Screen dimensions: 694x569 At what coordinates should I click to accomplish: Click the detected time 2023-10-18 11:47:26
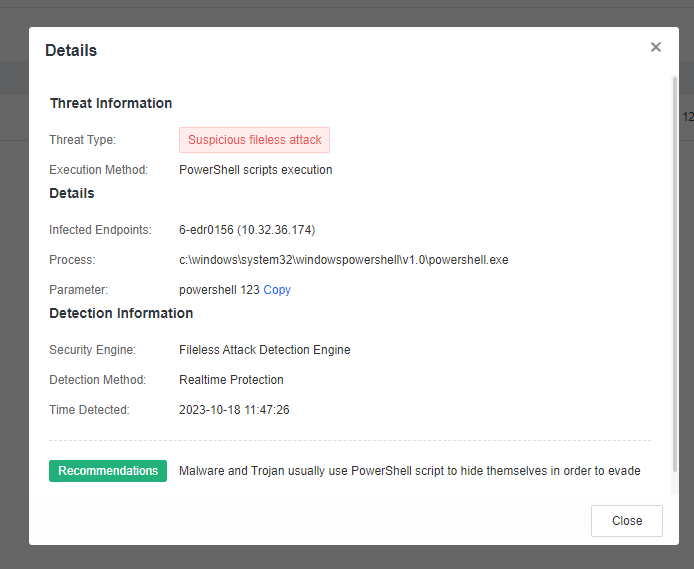click(x=234, y=410)
